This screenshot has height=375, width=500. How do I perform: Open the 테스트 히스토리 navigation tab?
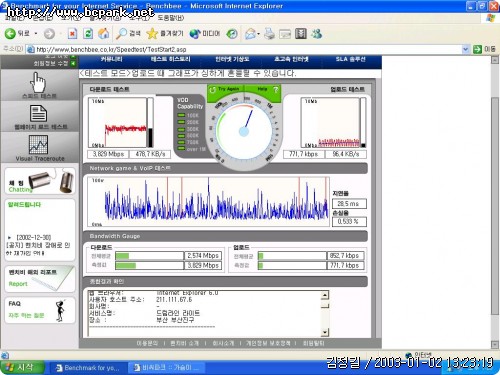point(170,59)
